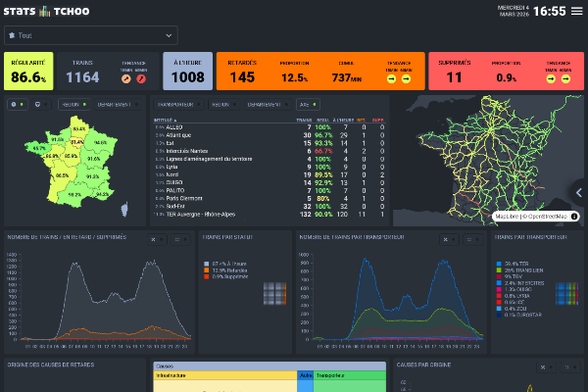Open the square dropdown on Nombre de trains en retard chart

(x=181, y=239)
